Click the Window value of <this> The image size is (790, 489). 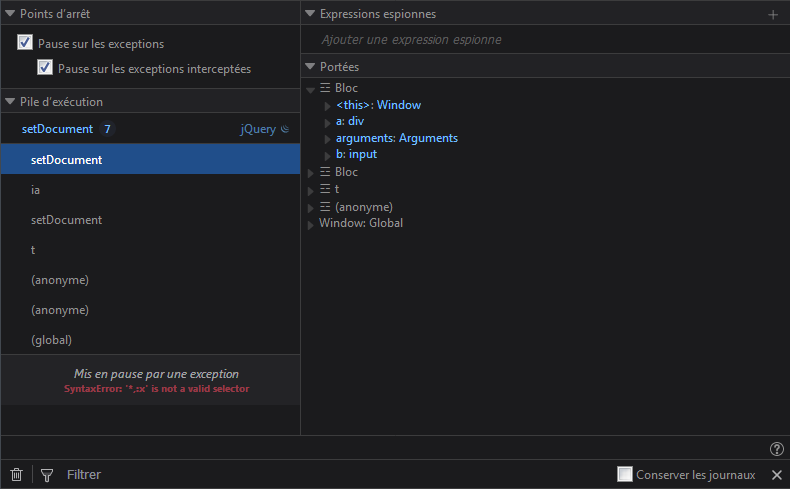tap(399, 105)
